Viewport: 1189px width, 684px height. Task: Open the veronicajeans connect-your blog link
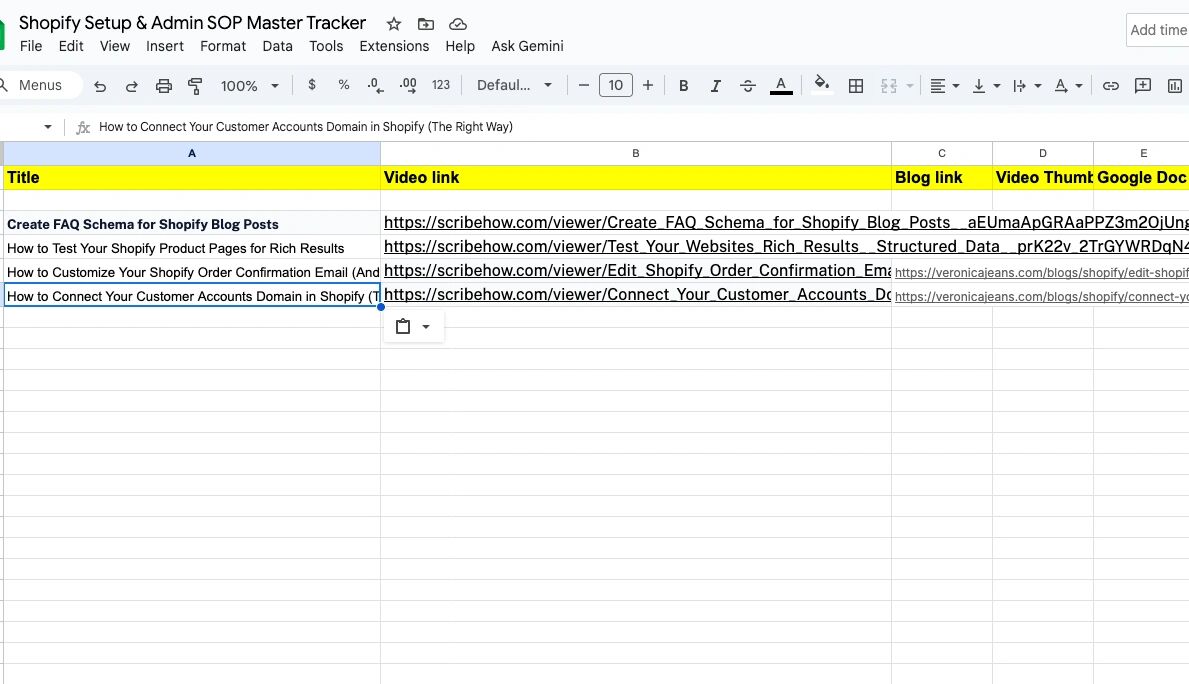click(1041, 297)
